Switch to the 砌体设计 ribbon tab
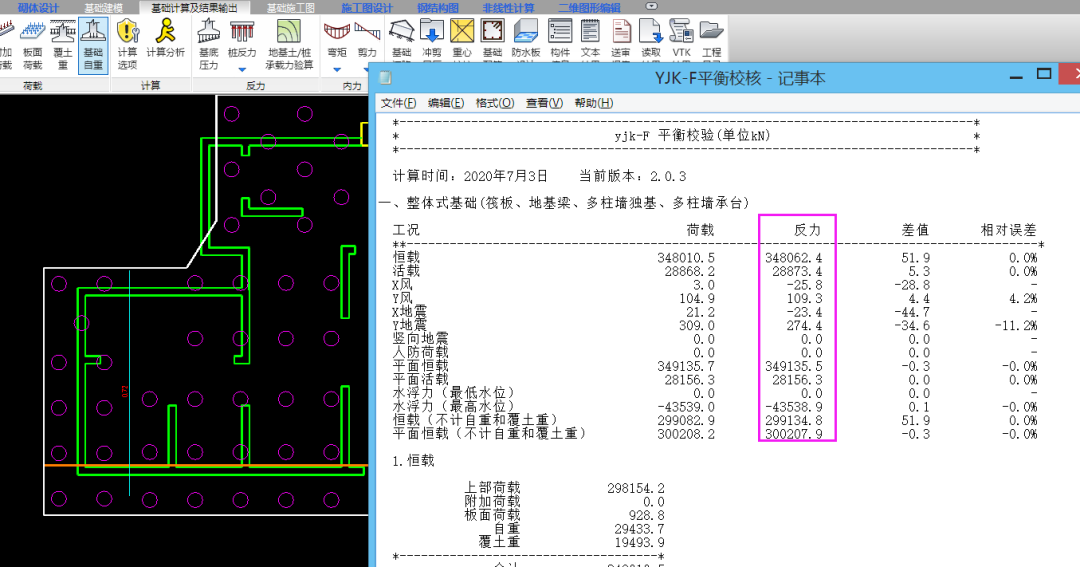 39,8
